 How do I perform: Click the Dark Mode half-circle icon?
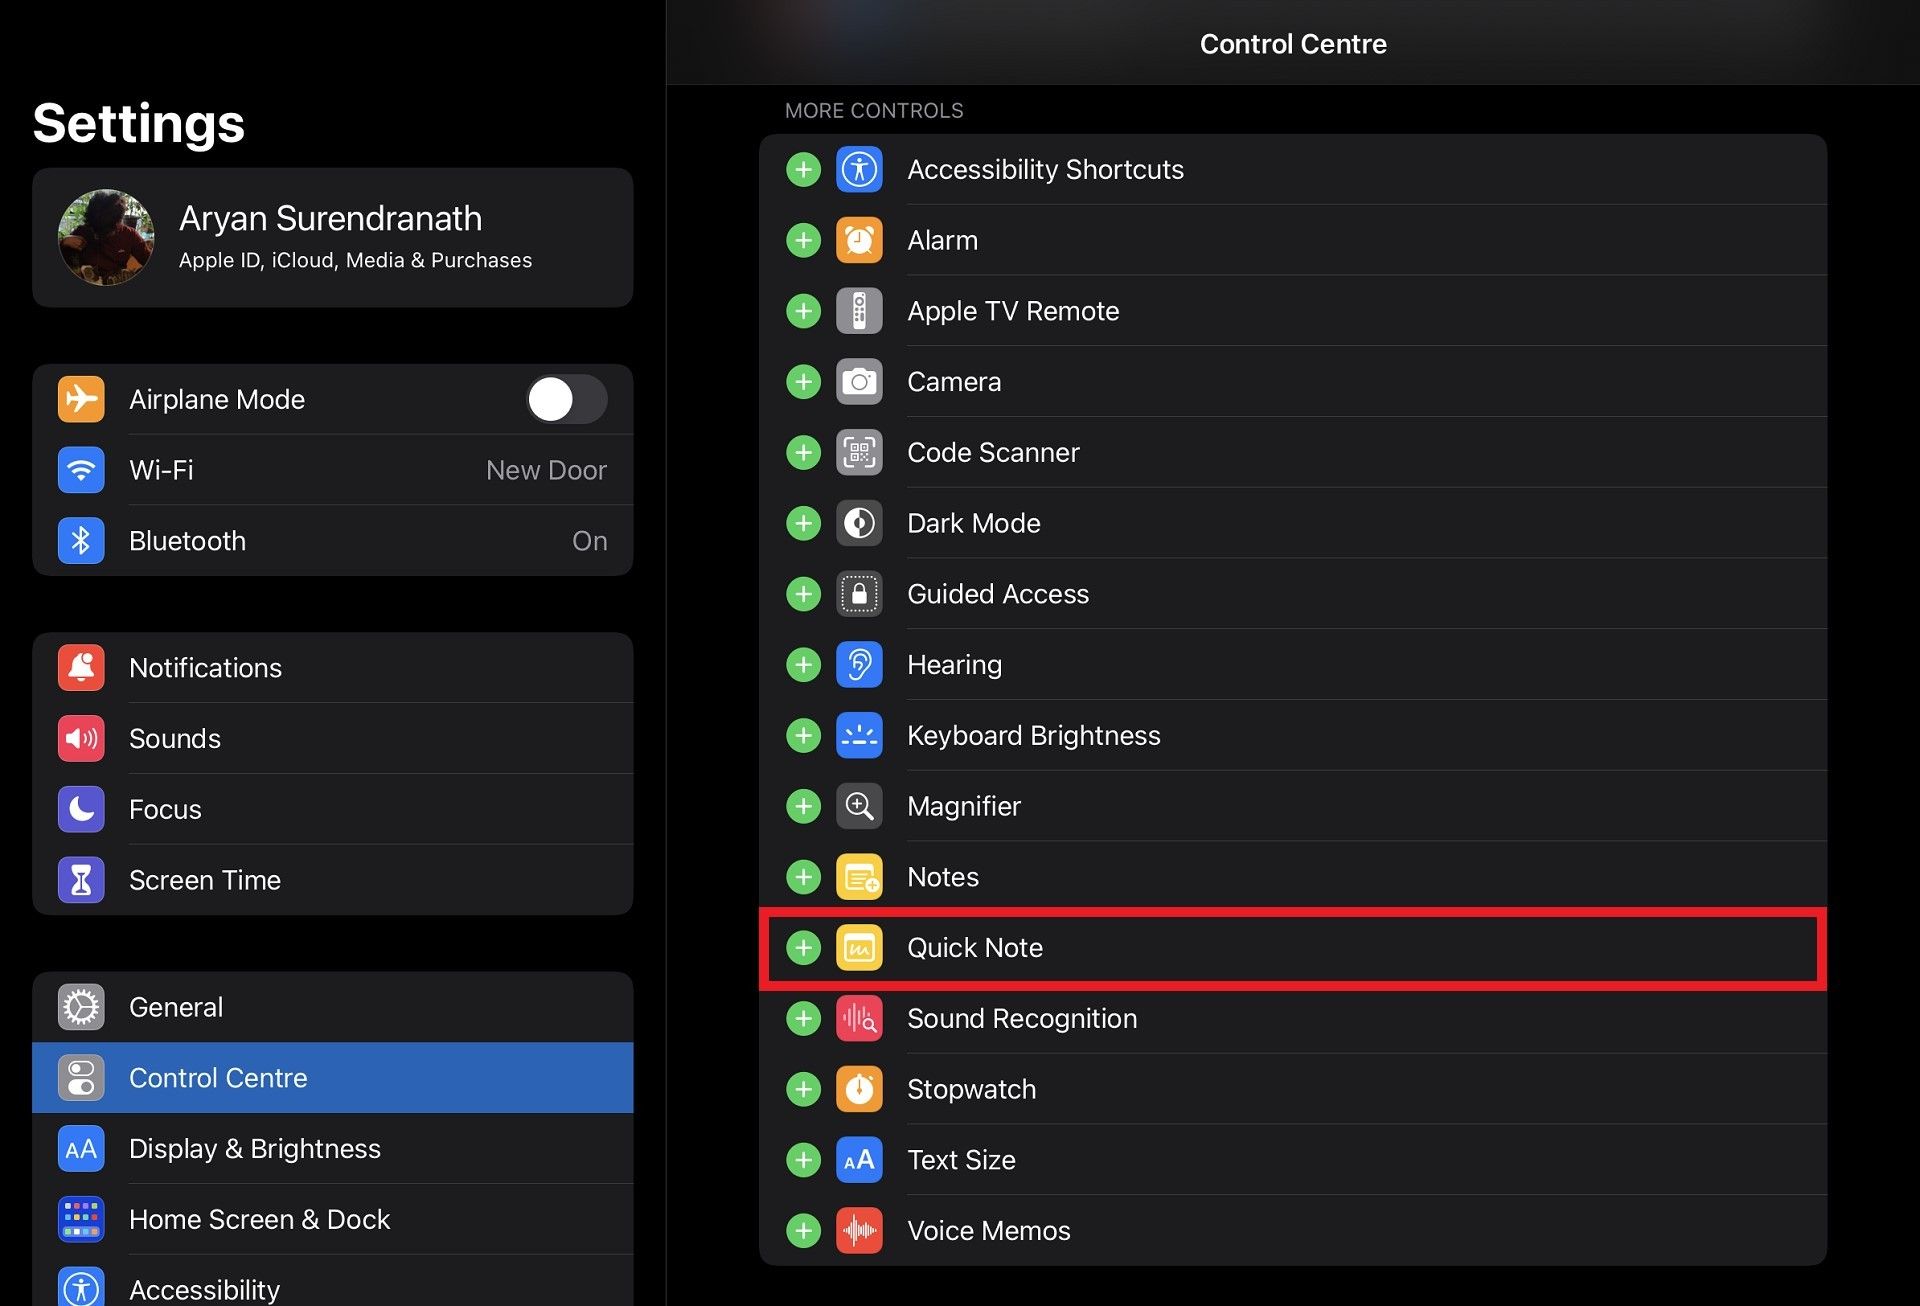tap(859, 523)
